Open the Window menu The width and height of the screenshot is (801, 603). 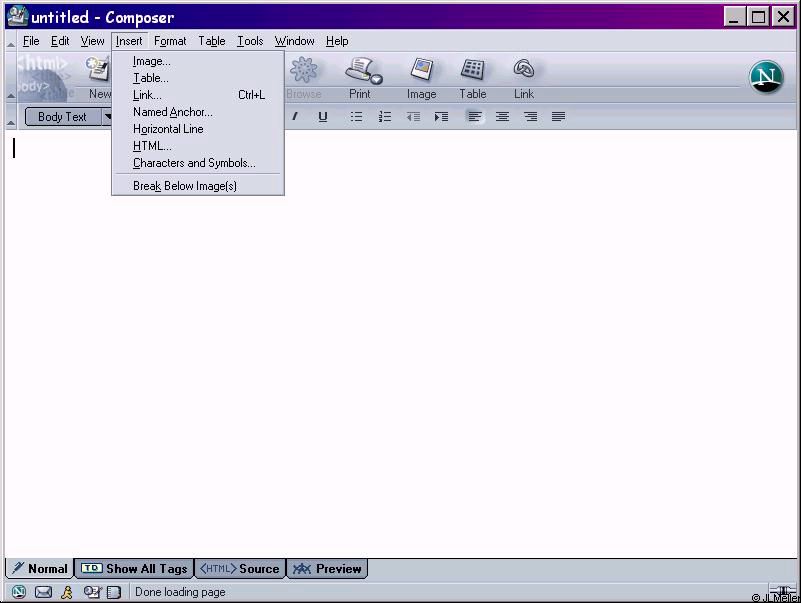[x=294, y=41]
